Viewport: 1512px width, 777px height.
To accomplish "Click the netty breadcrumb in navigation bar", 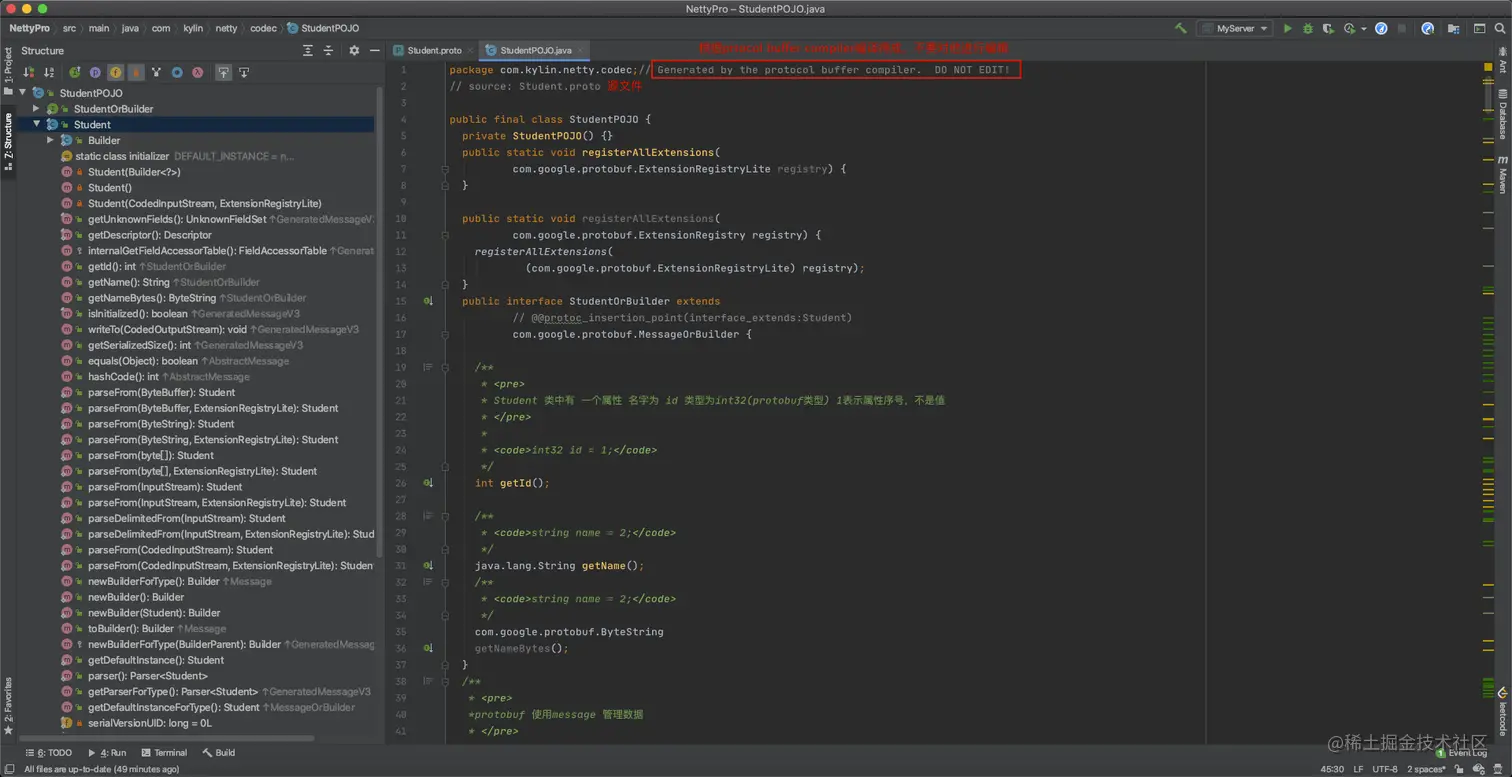I will pos(225,28).
